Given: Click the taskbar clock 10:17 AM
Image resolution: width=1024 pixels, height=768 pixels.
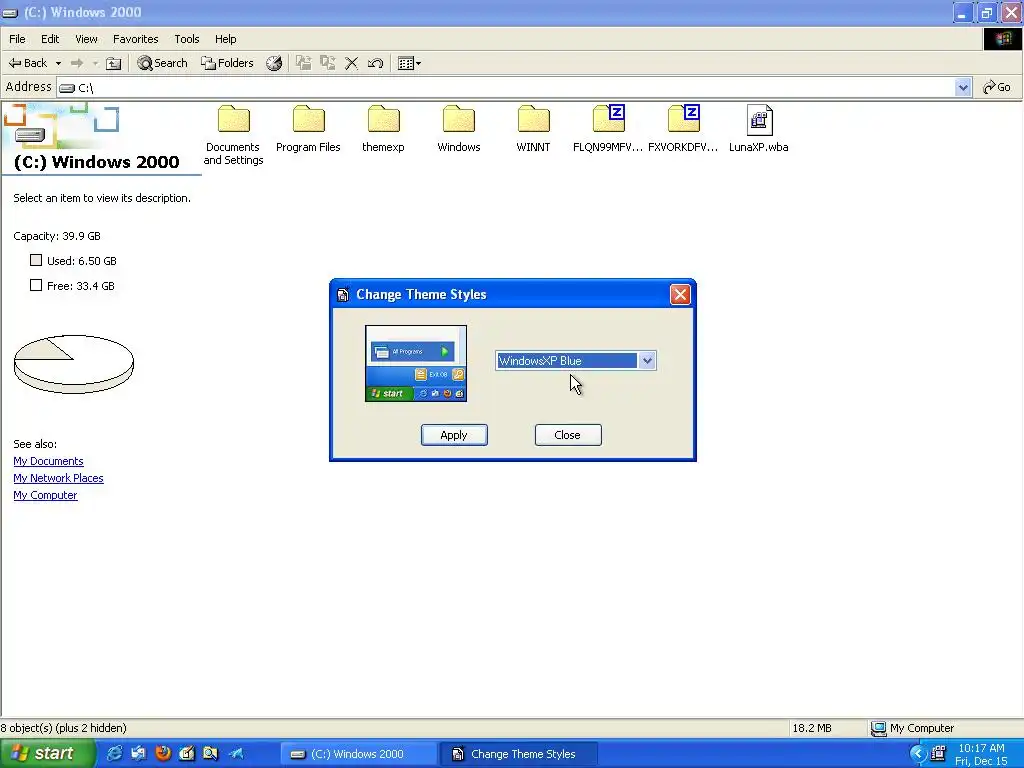Looking at the screenshot, I should coord(981,748).
